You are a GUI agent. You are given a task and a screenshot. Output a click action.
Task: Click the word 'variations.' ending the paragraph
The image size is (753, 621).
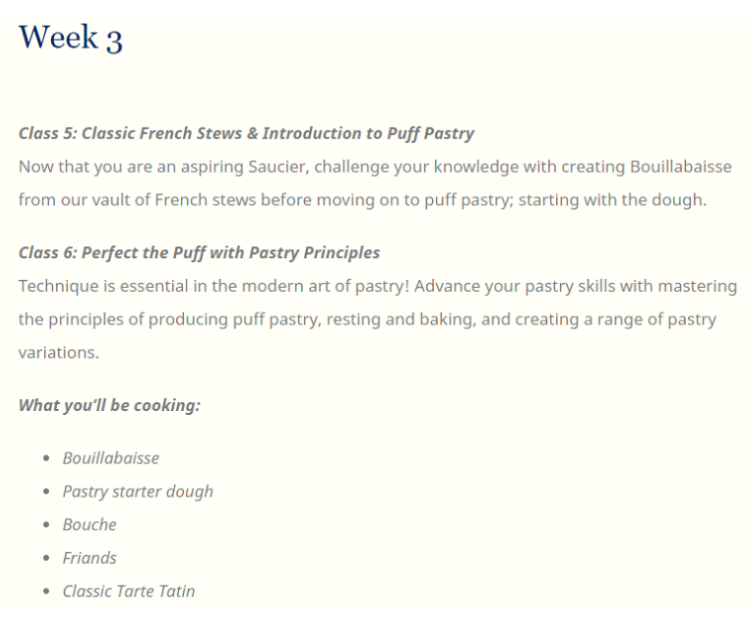(x=59, y=353)
